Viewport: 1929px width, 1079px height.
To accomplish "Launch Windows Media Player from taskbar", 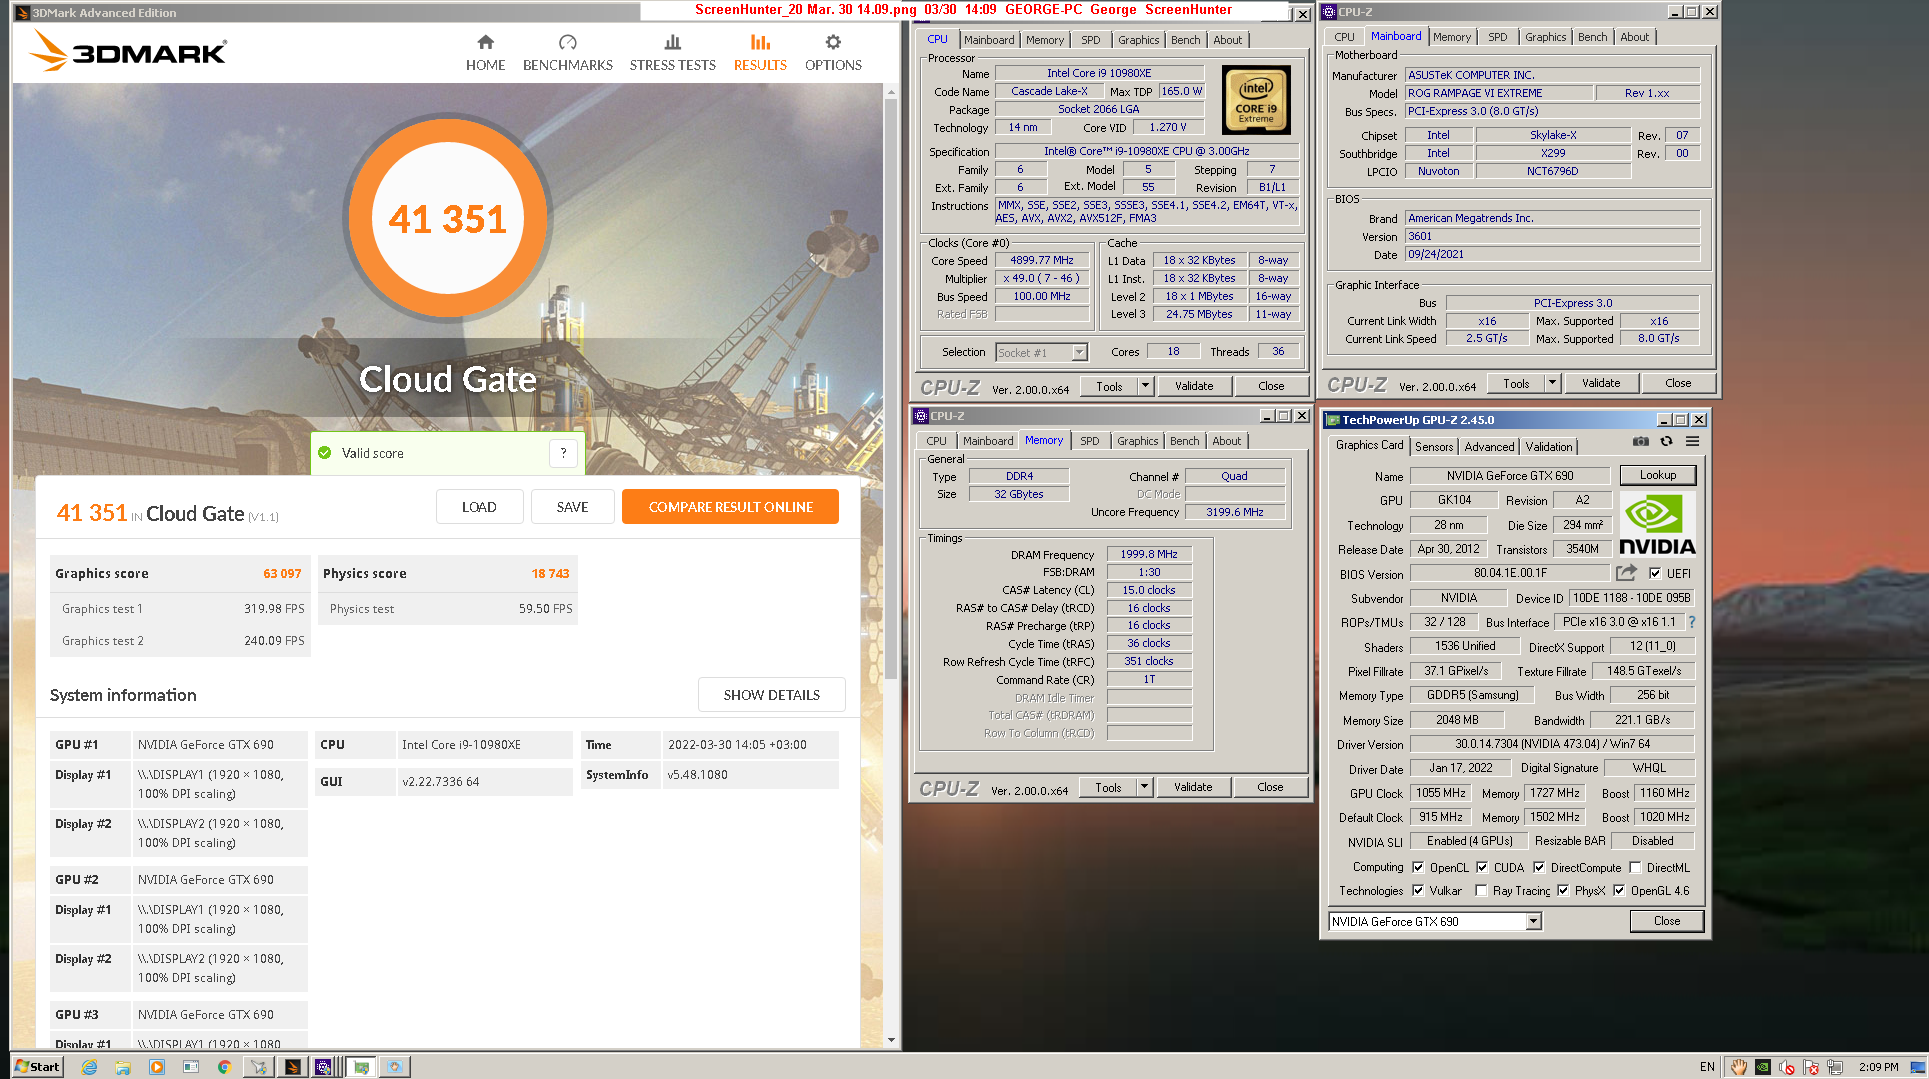I will coord(157,1067).
